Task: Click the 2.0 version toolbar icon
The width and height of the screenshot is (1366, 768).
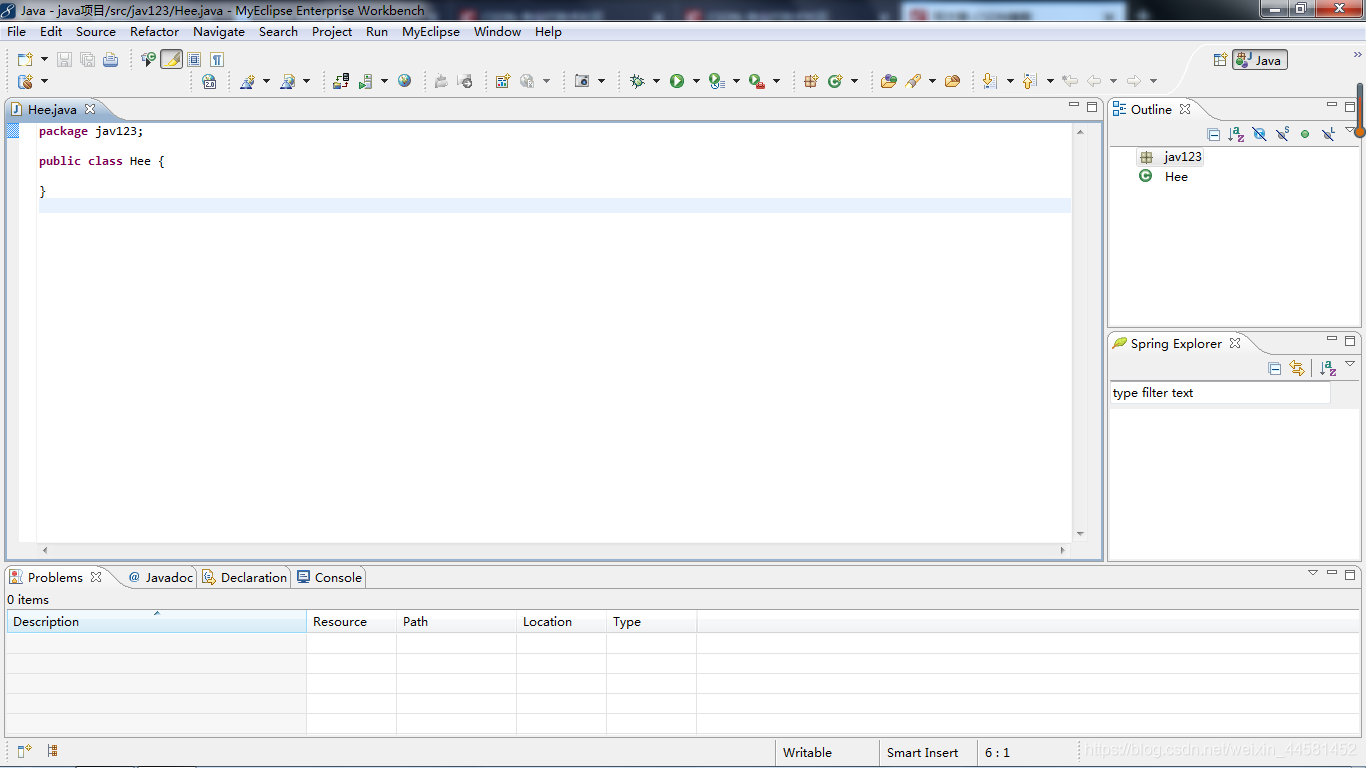Action: (x=209, y=81)
